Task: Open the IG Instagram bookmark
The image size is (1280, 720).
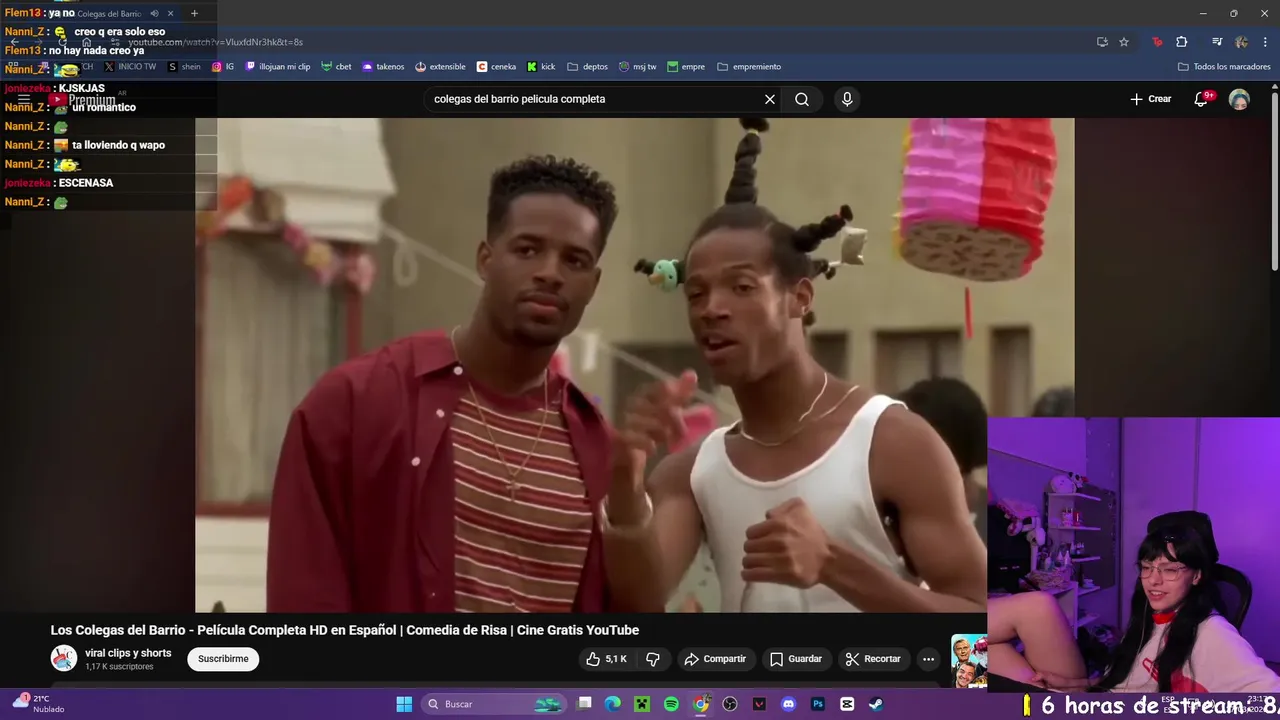Action: click(223, 67)
